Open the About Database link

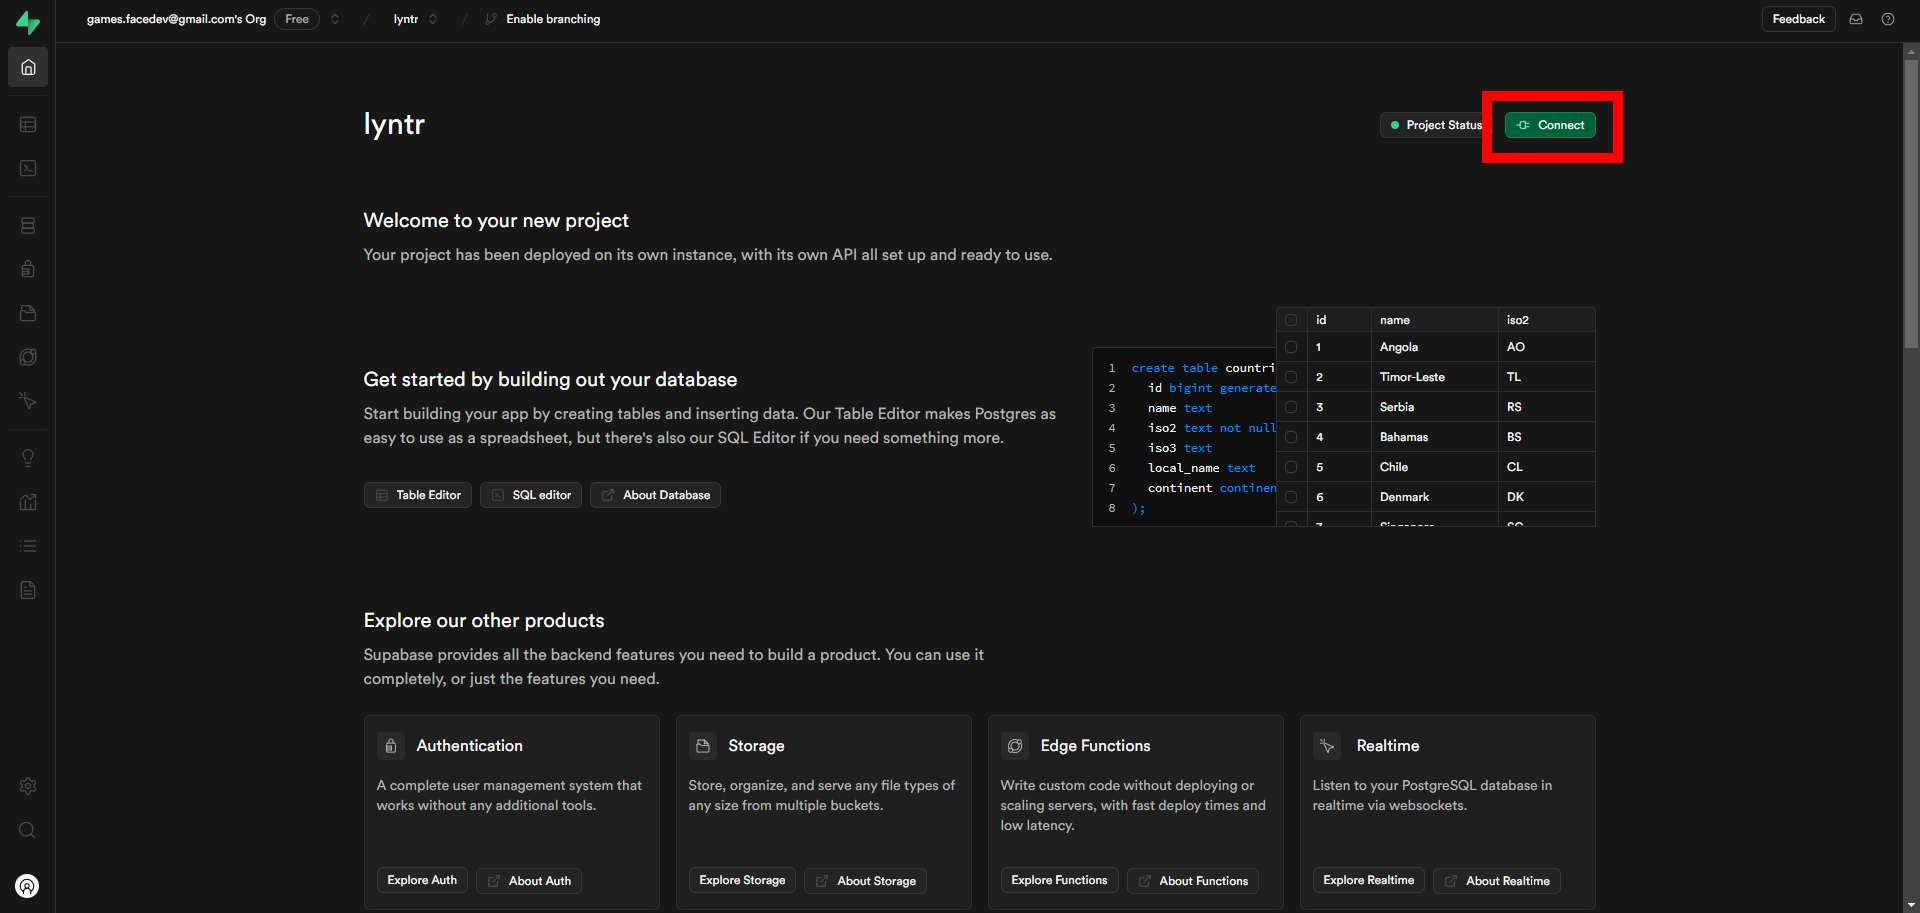655,495
